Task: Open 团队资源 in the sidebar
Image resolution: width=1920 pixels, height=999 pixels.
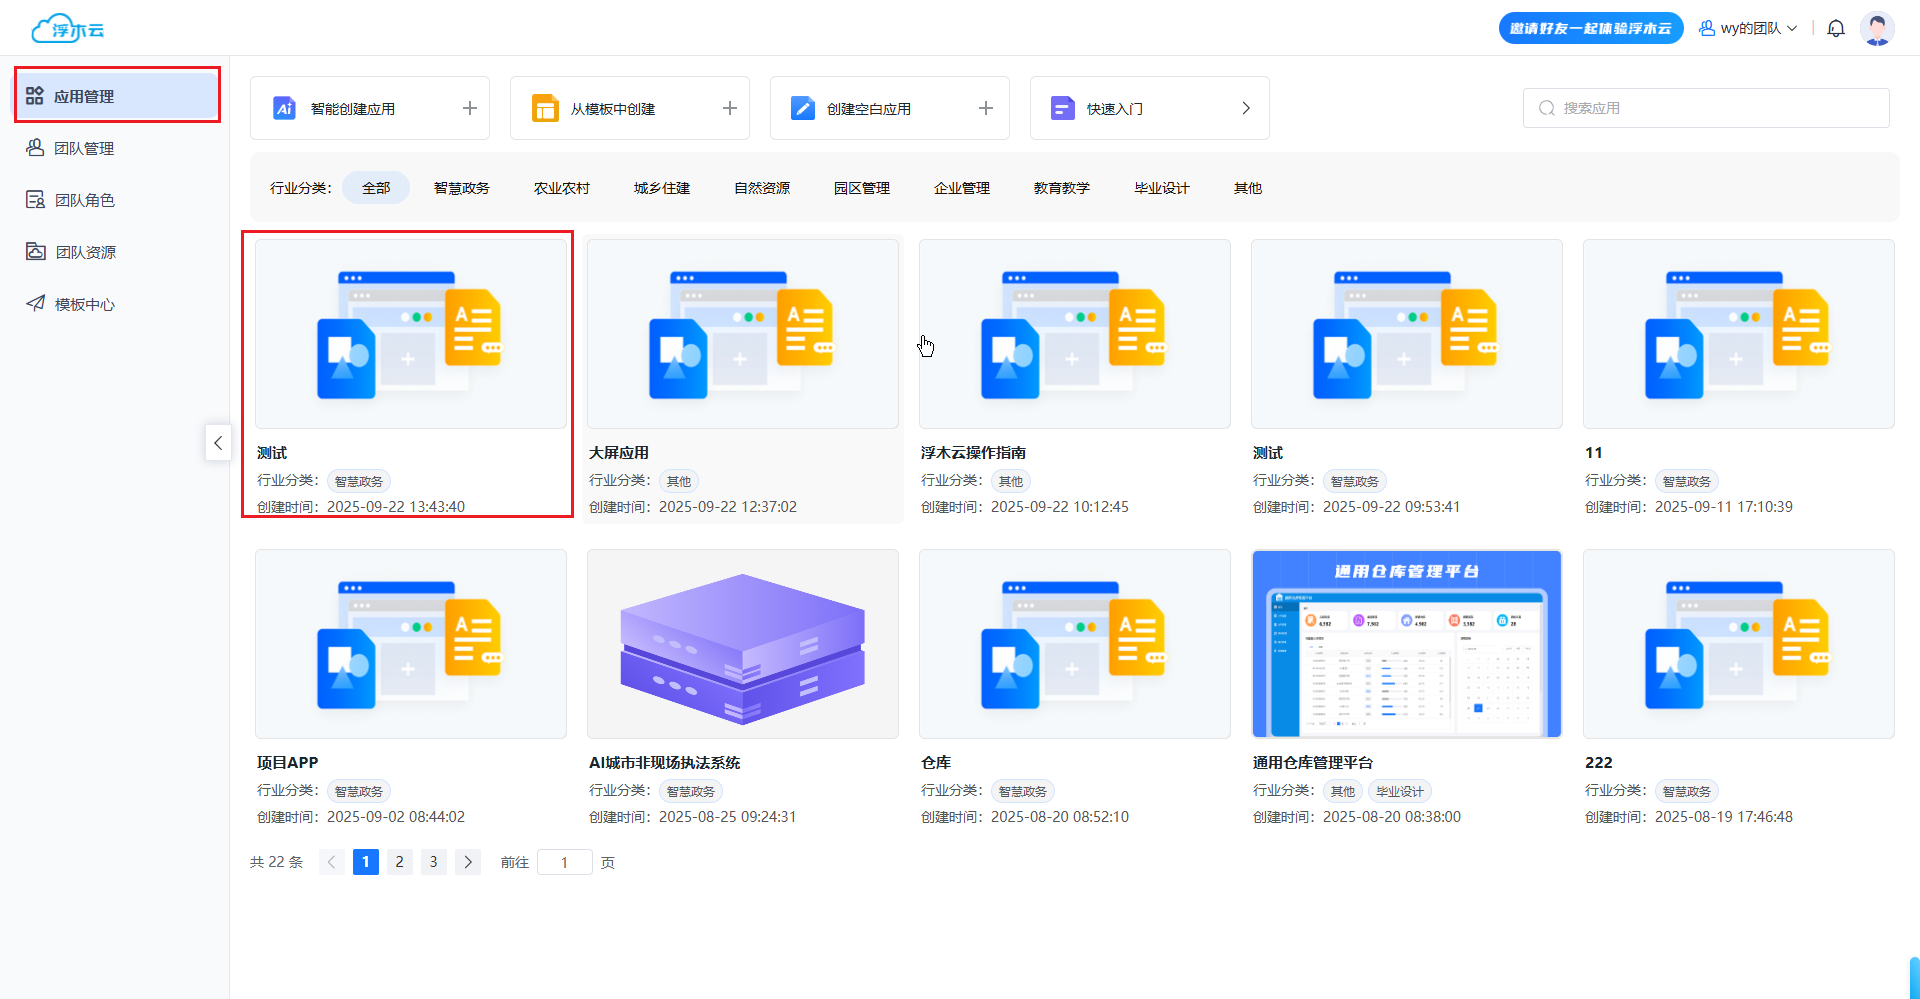Action: 85,252
